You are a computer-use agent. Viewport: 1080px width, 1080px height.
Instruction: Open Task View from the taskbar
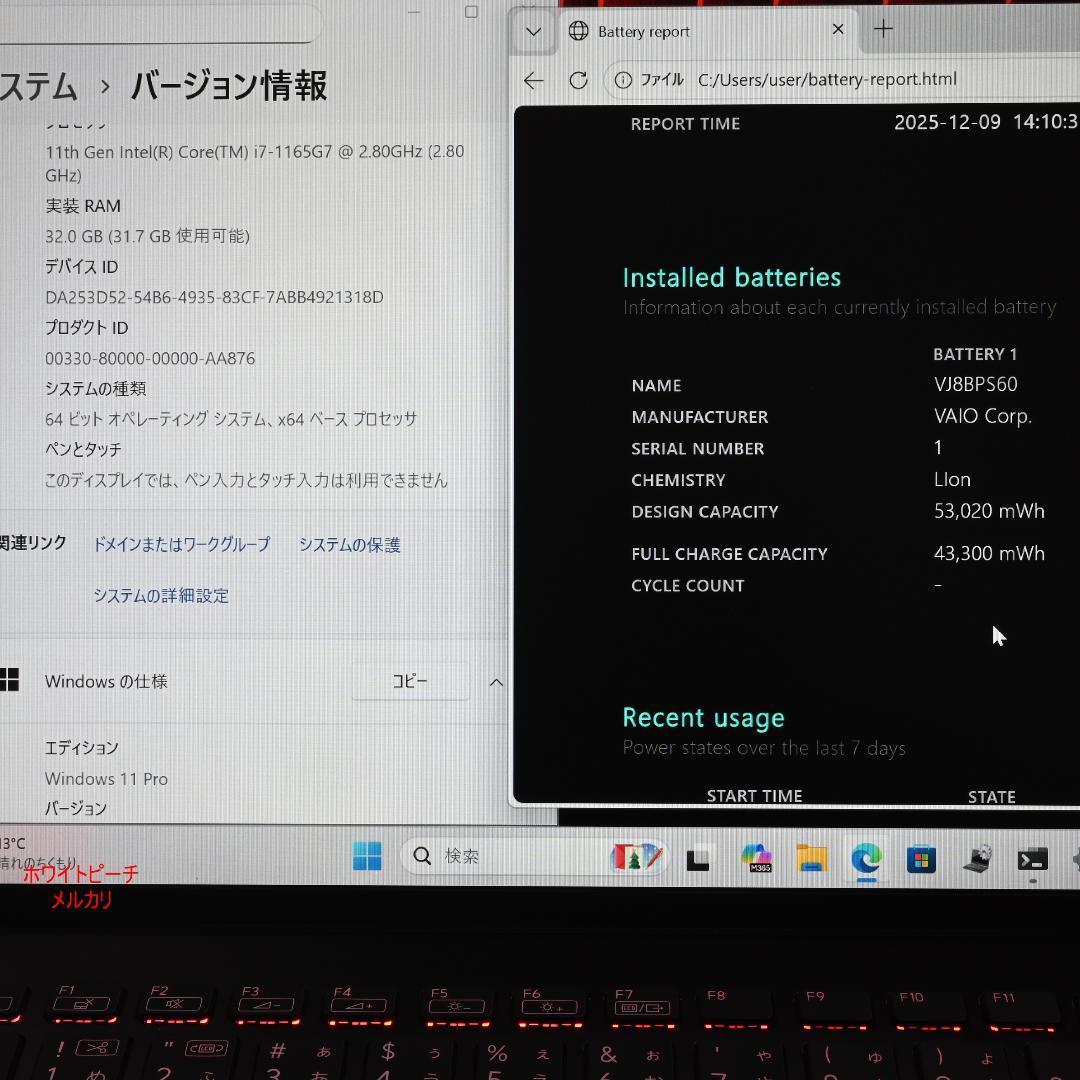pyautogui.click(x=699, y=858)
